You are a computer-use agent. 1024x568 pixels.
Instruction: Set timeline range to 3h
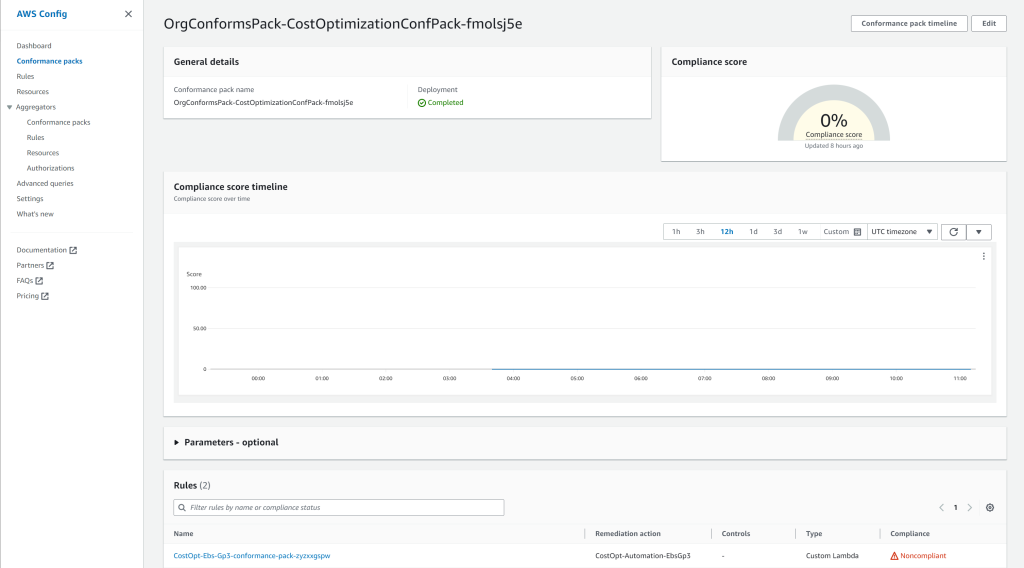click(x=700, y=232)
